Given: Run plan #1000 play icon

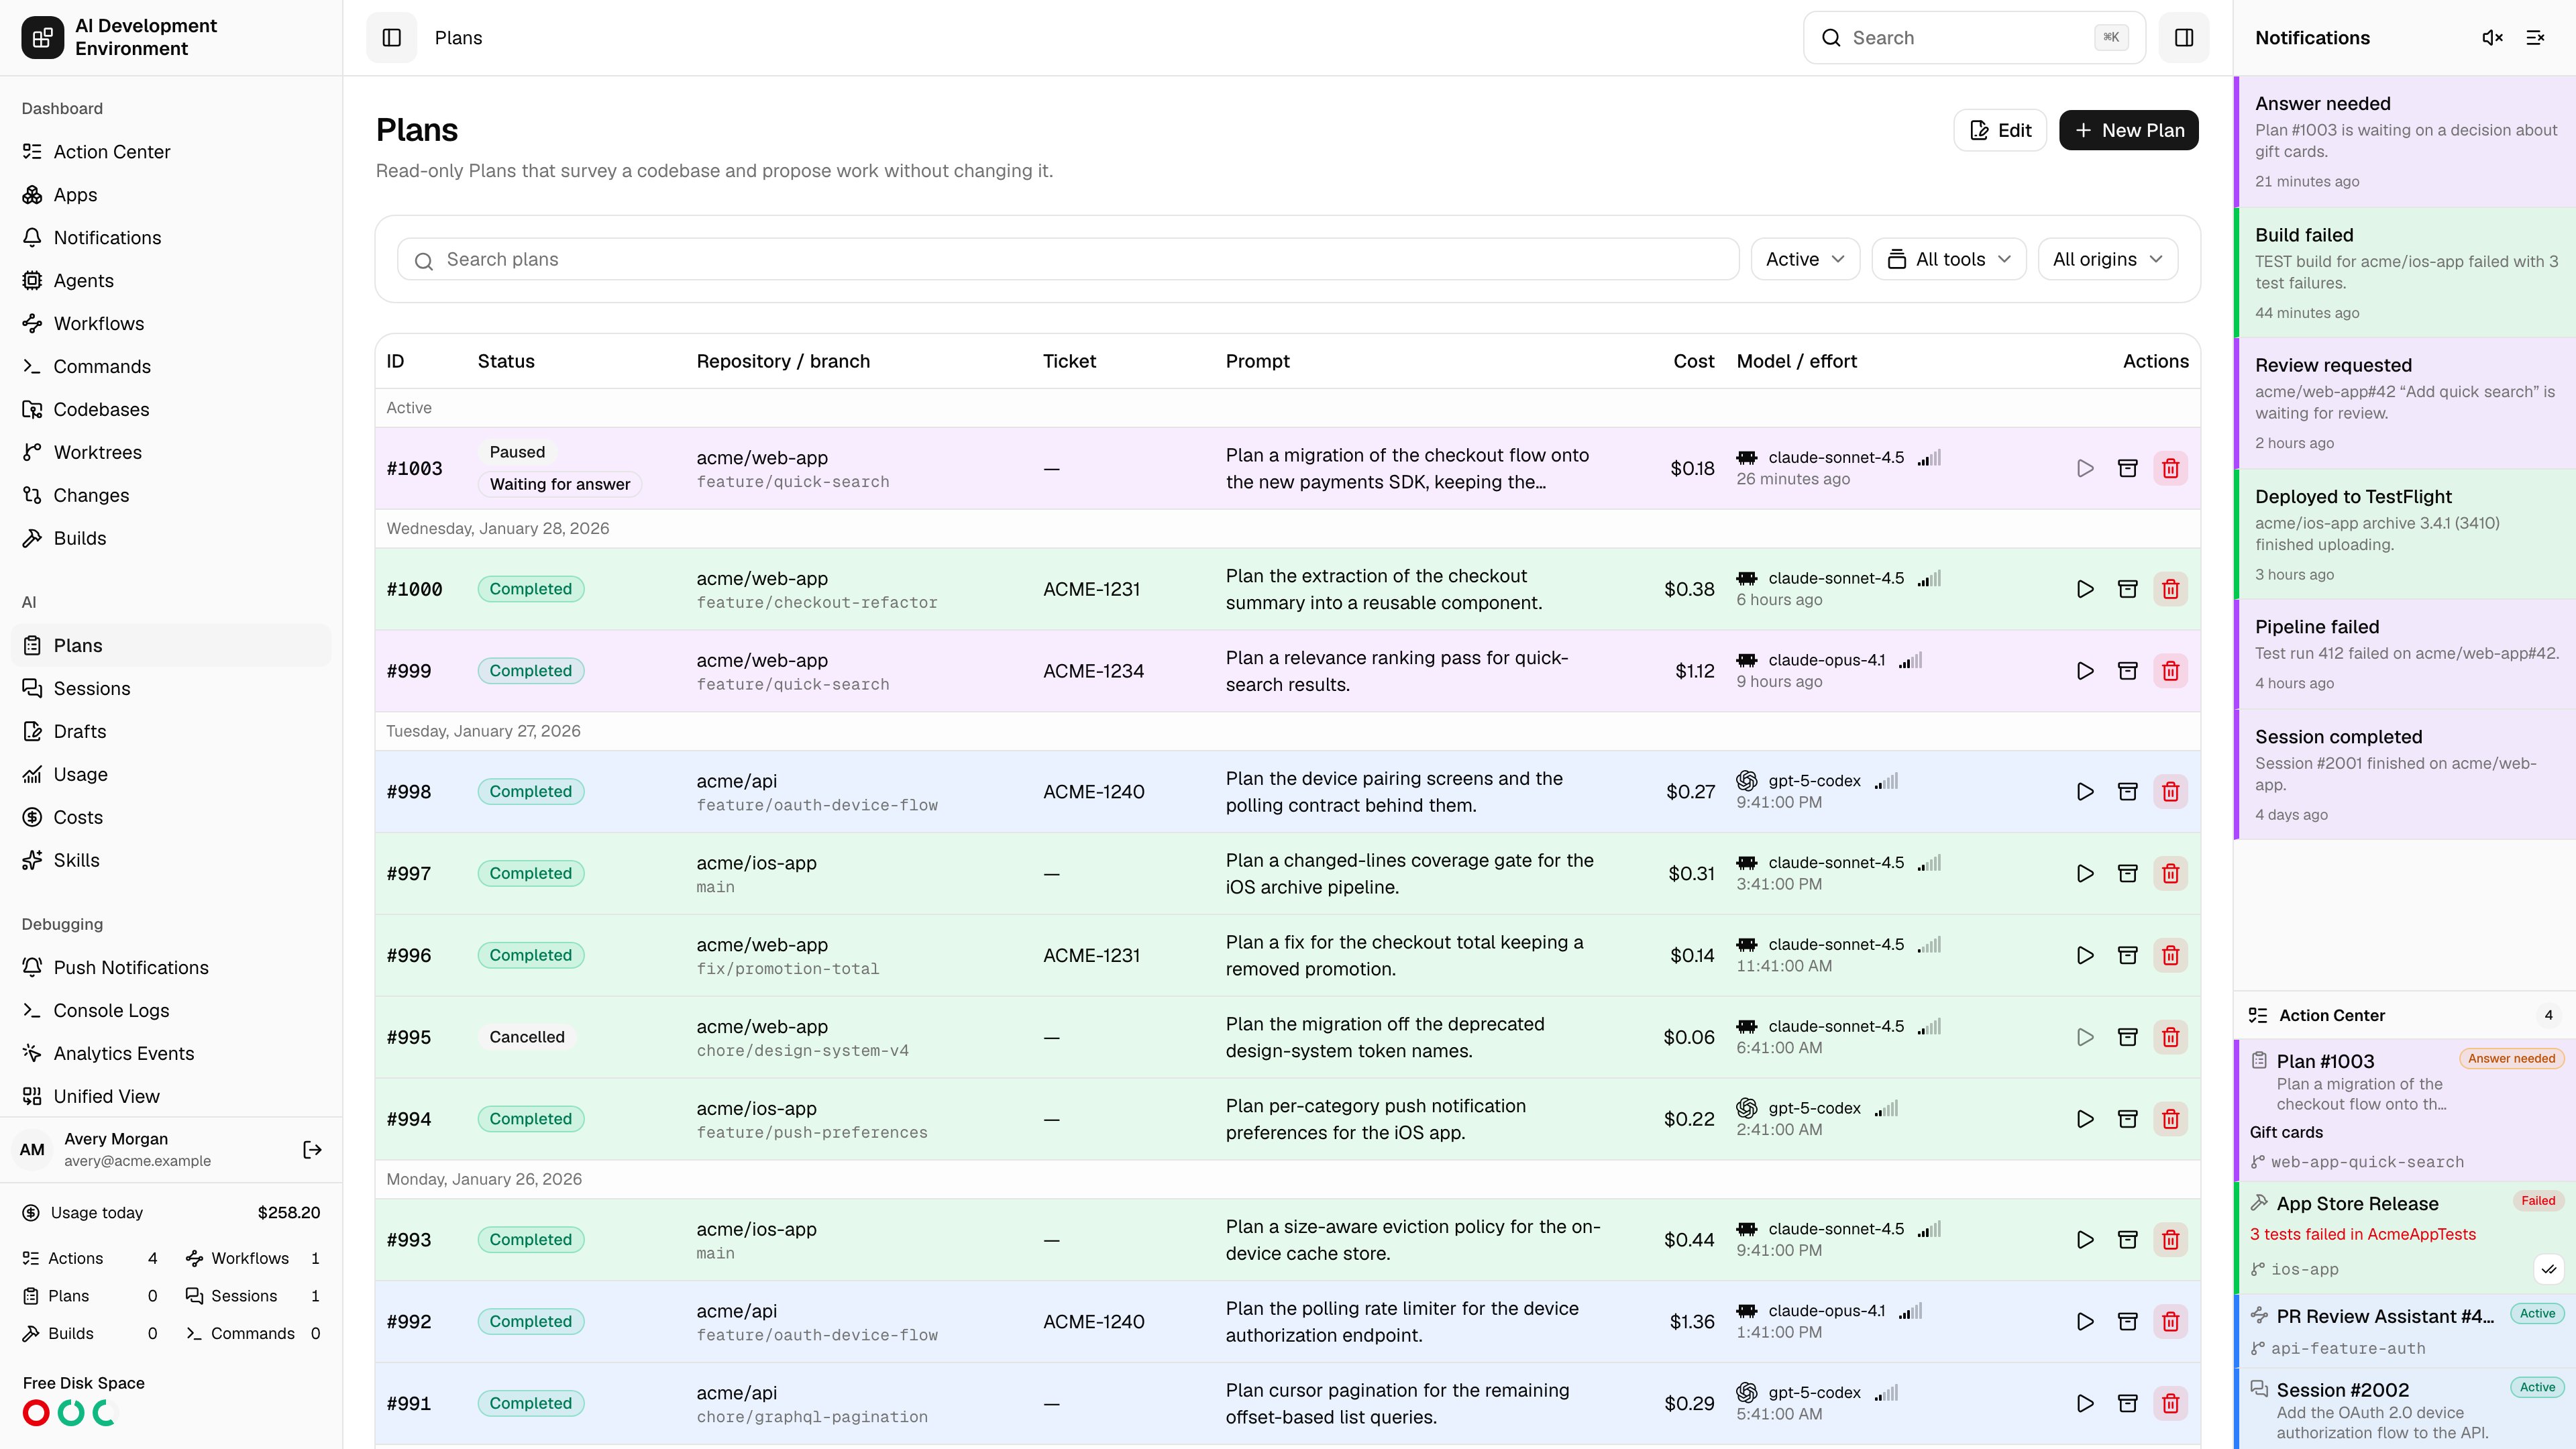Looking at the screenshot, I should tap(2084, 589).
